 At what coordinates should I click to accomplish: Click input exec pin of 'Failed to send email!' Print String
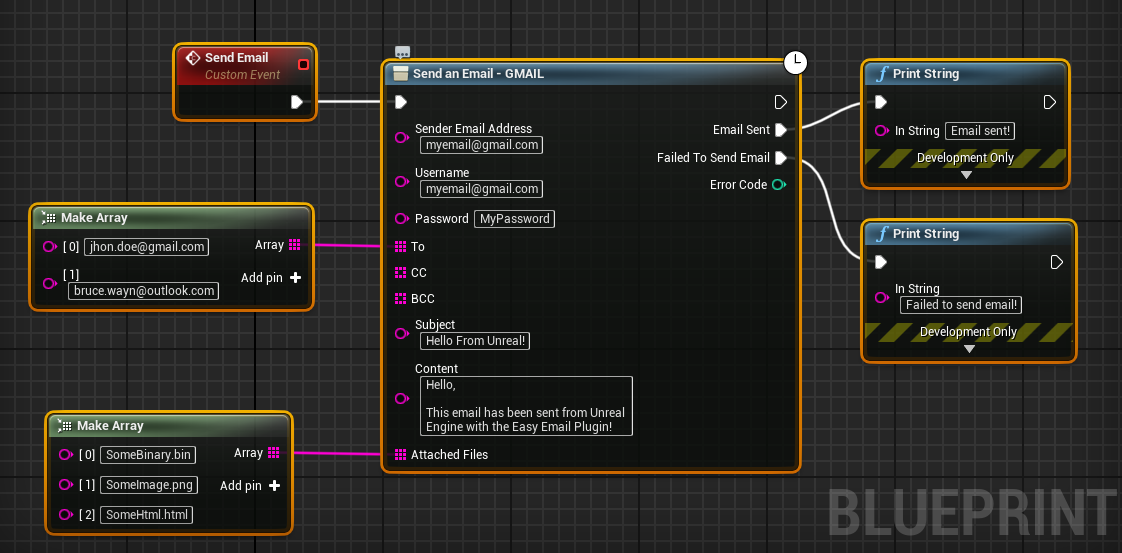click(881, 262)
